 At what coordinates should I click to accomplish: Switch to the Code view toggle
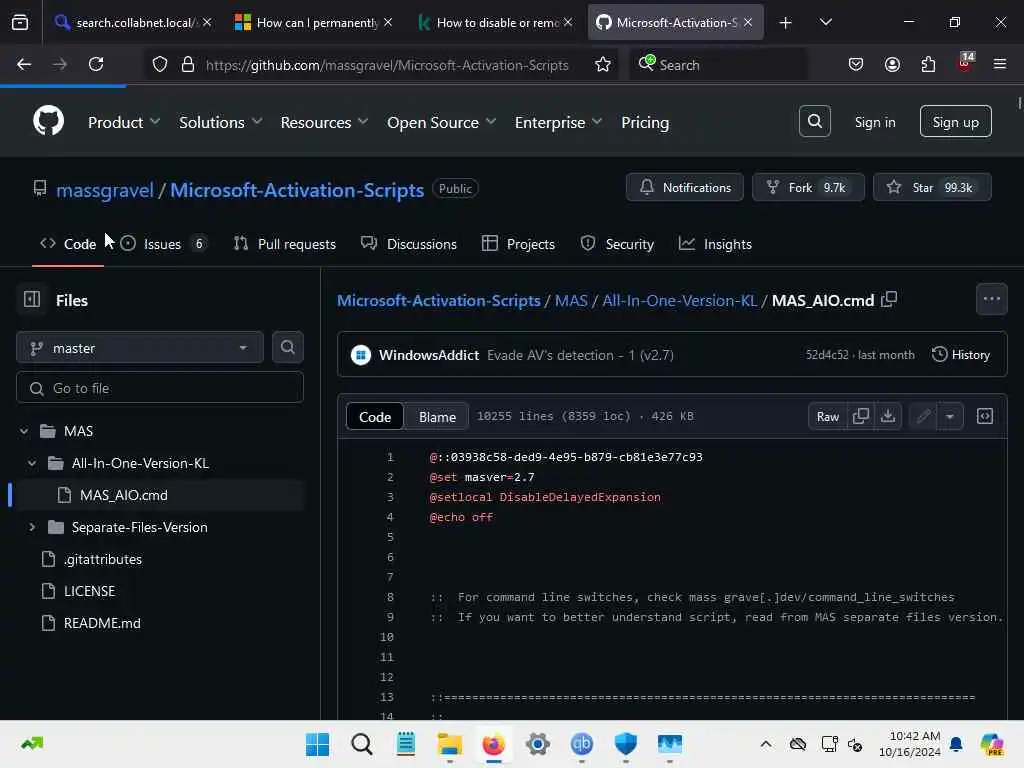(374, 417)
